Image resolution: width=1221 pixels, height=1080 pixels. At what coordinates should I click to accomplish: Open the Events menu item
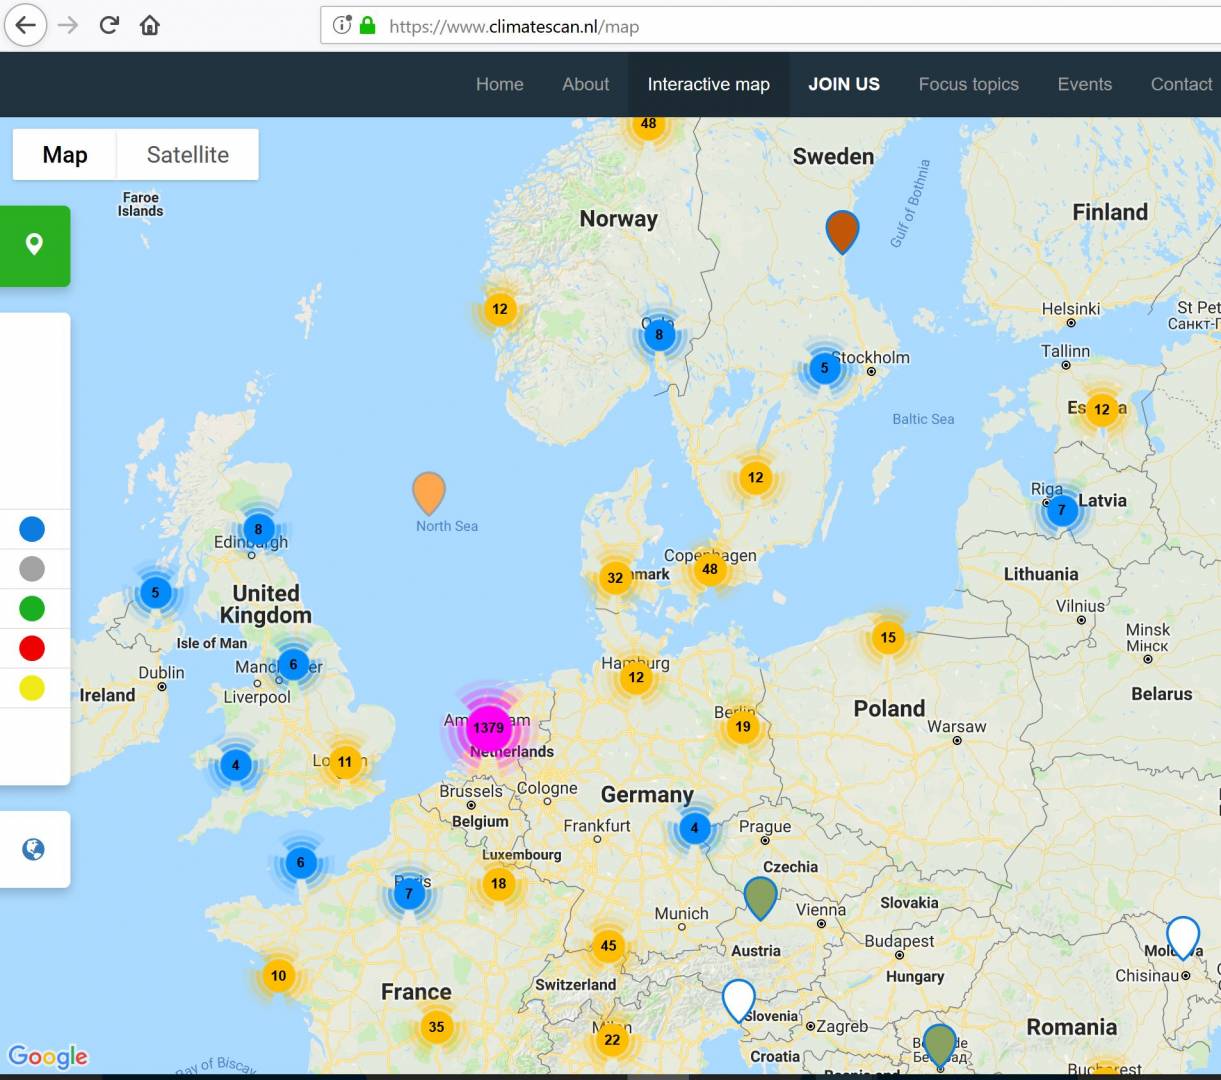[x=1085, y=84]
